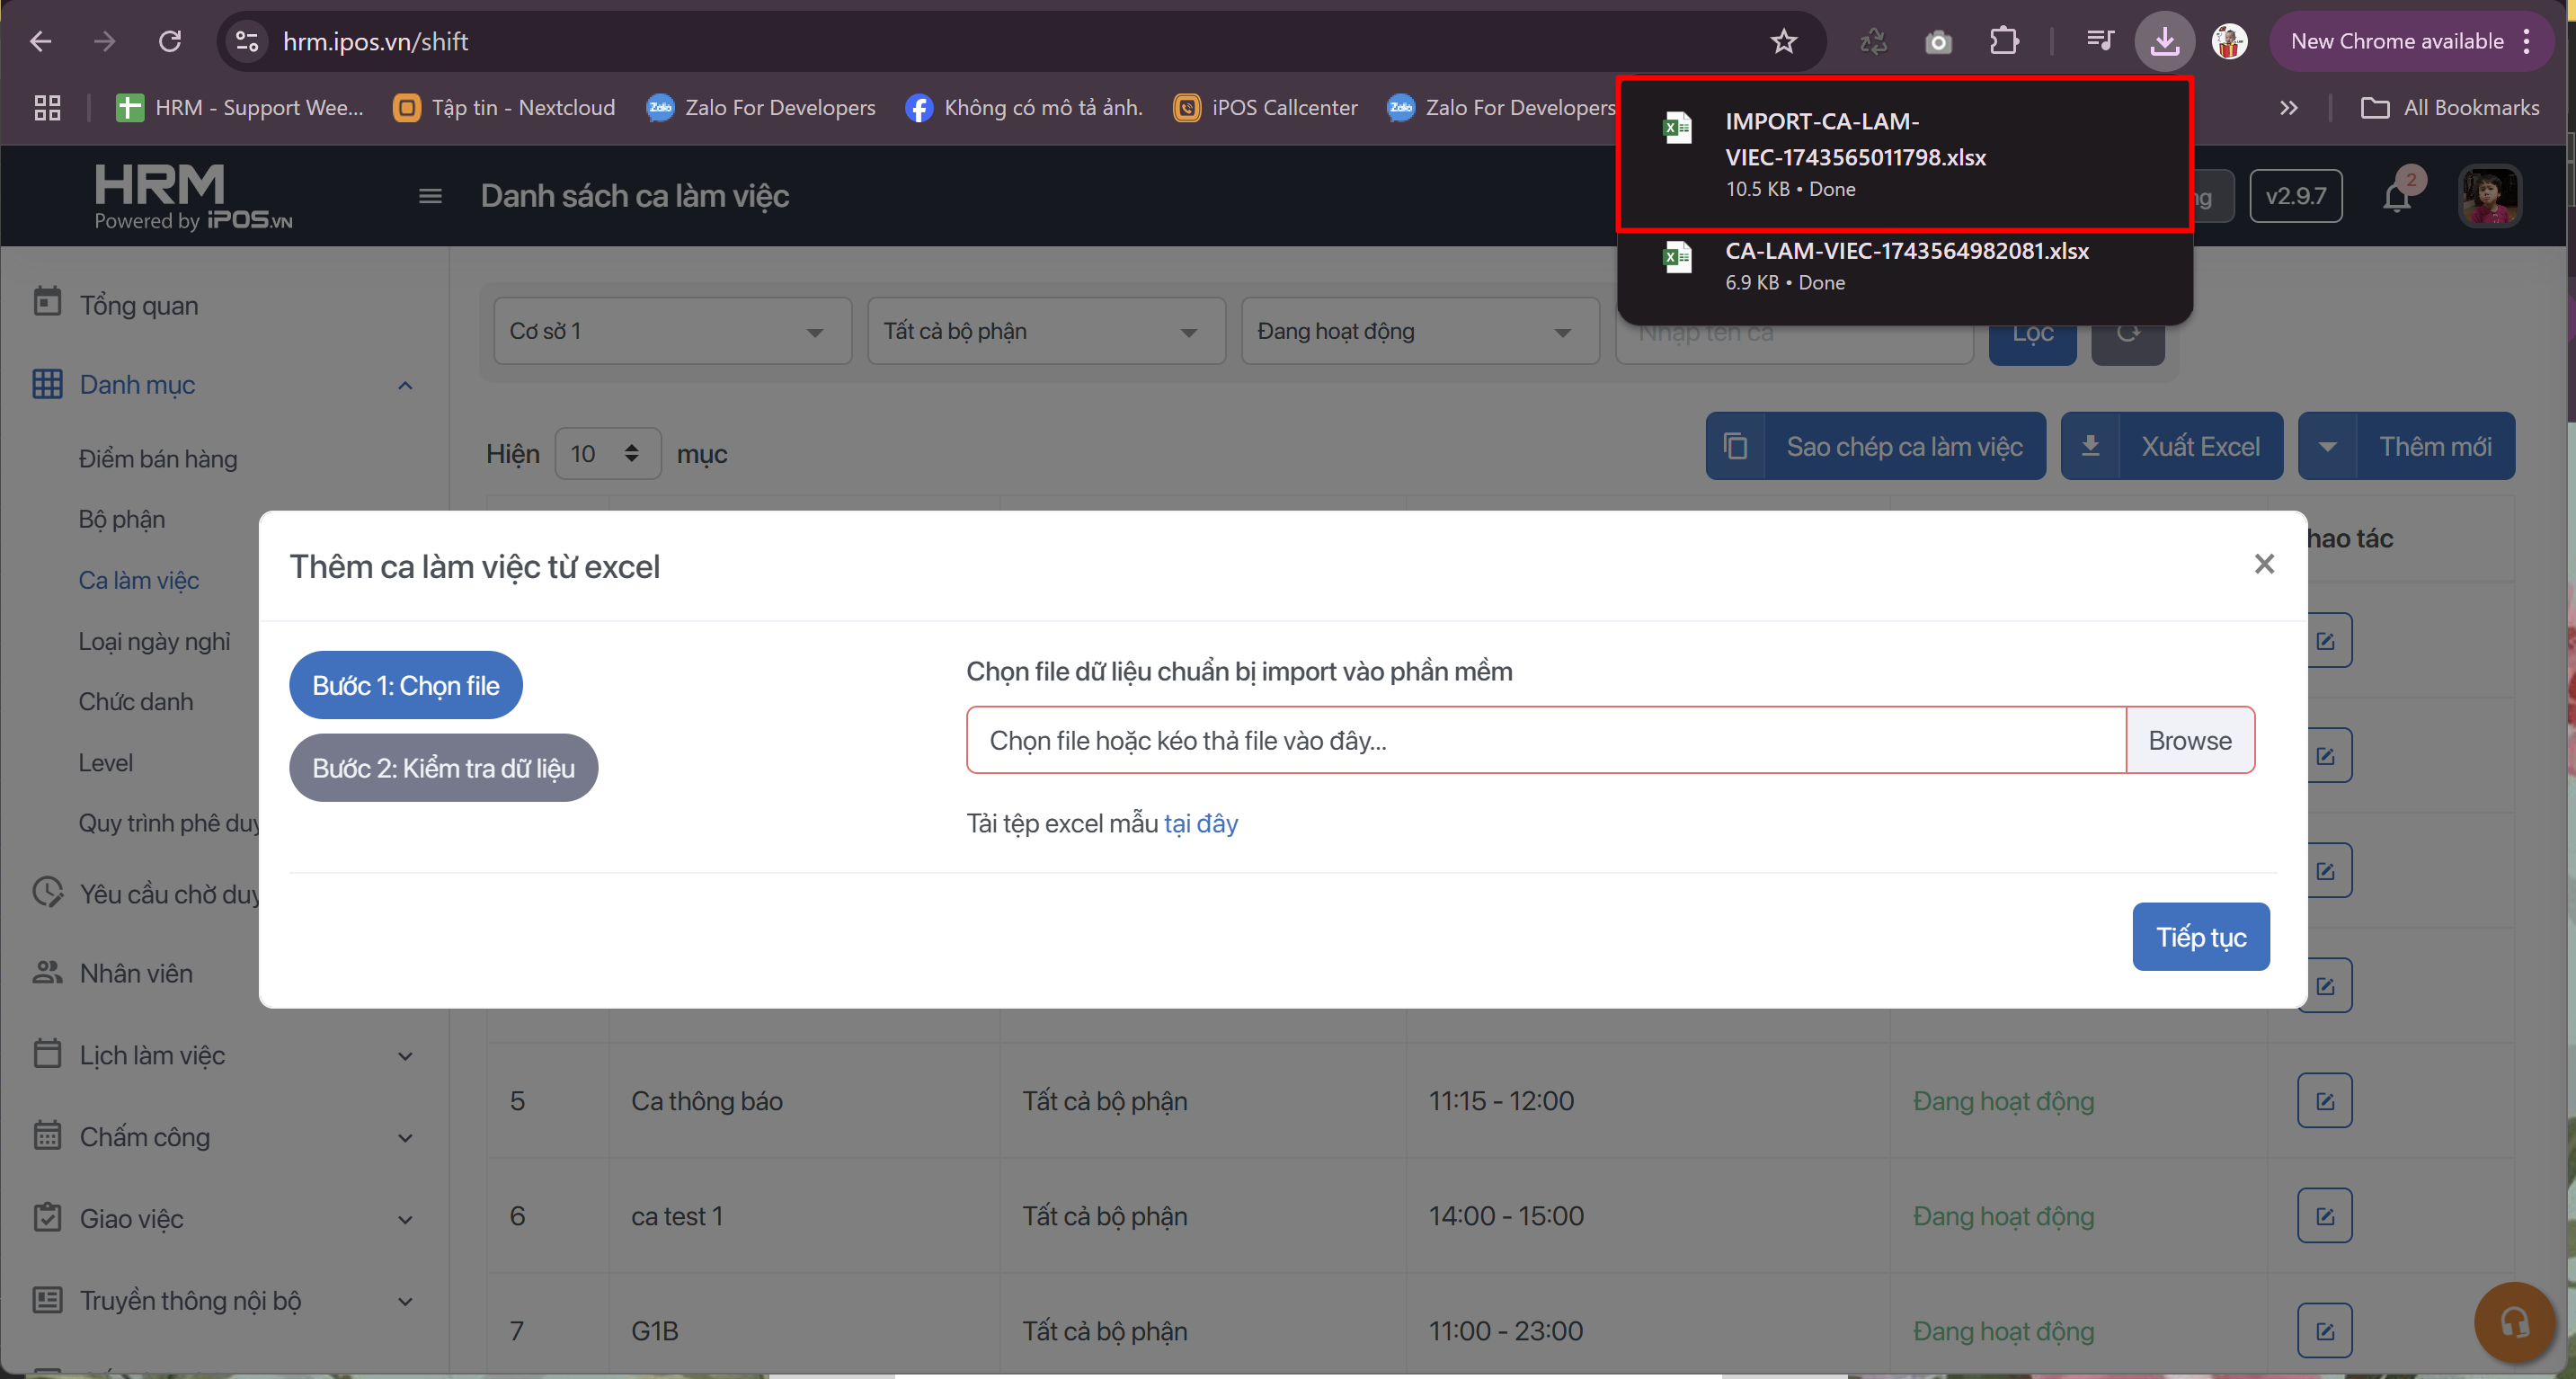This screenshot has height=1379, width=2576.
Task: Open the notification bell icon
Action: coord(2396,196)
